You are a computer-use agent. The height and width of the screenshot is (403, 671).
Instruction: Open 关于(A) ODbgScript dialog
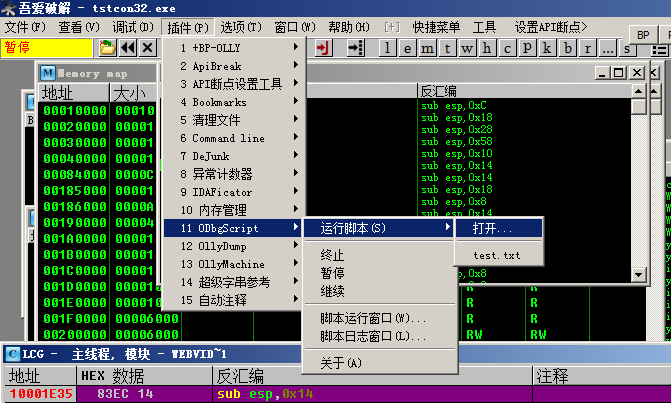[379, 363]
